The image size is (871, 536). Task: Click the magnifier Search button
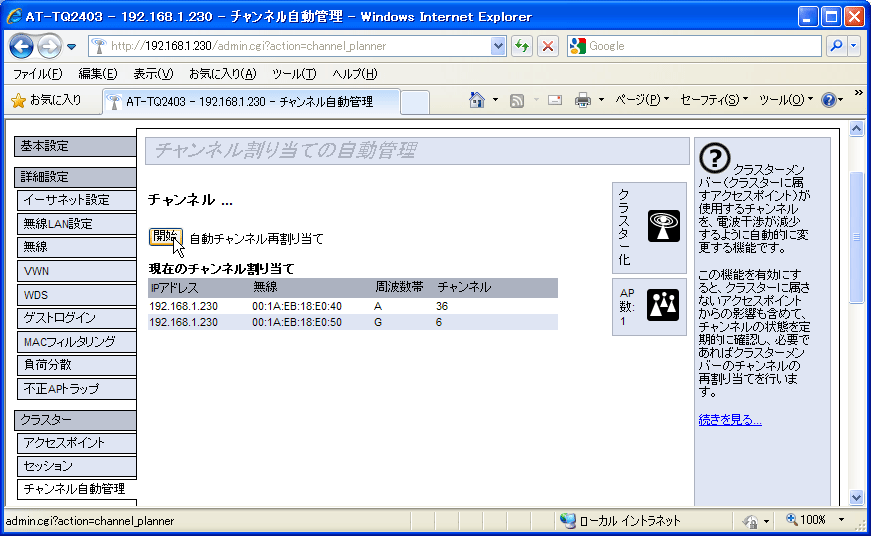click(x=836, y=46)
